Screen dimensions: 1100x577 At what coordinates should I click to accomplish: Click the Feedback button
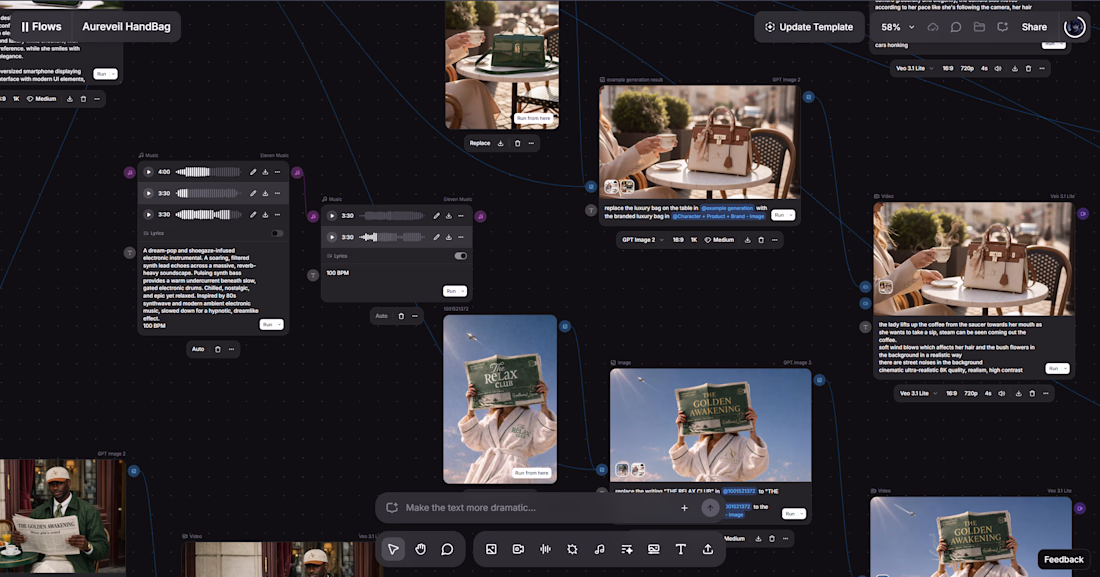tap(1064, 559)
